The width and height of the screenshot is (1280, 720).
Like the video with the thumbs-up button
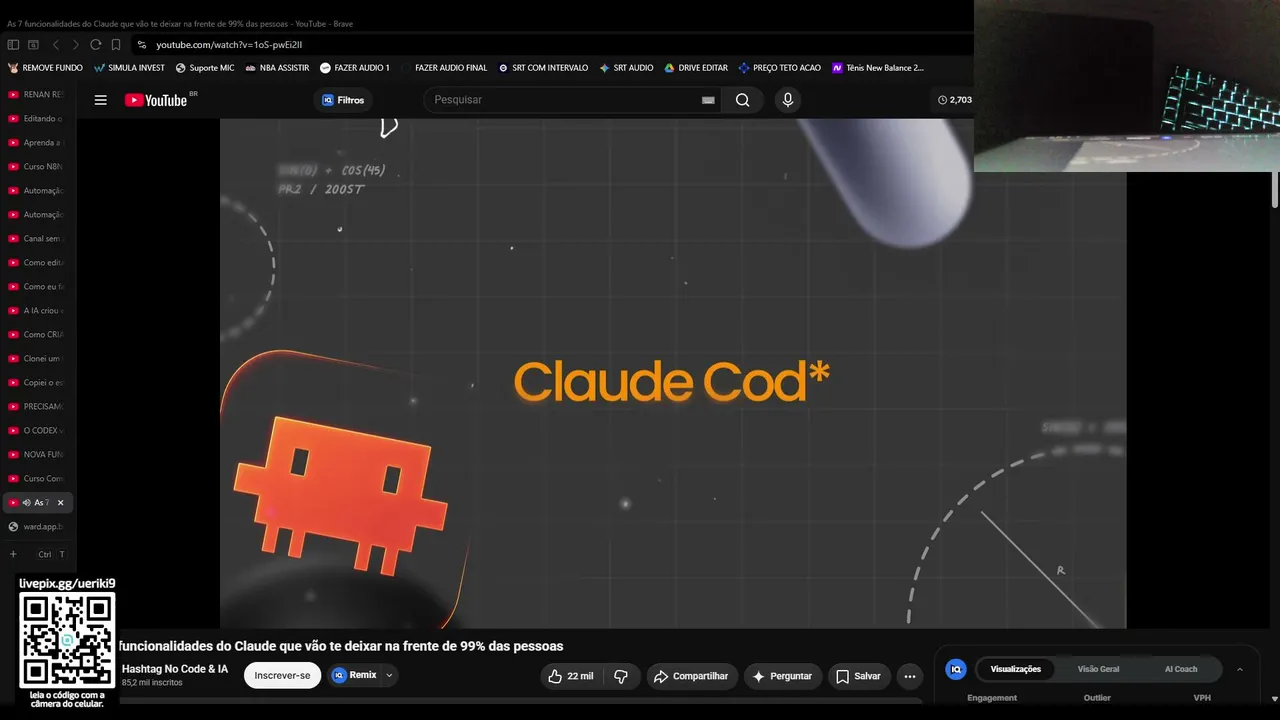(571, 676)
